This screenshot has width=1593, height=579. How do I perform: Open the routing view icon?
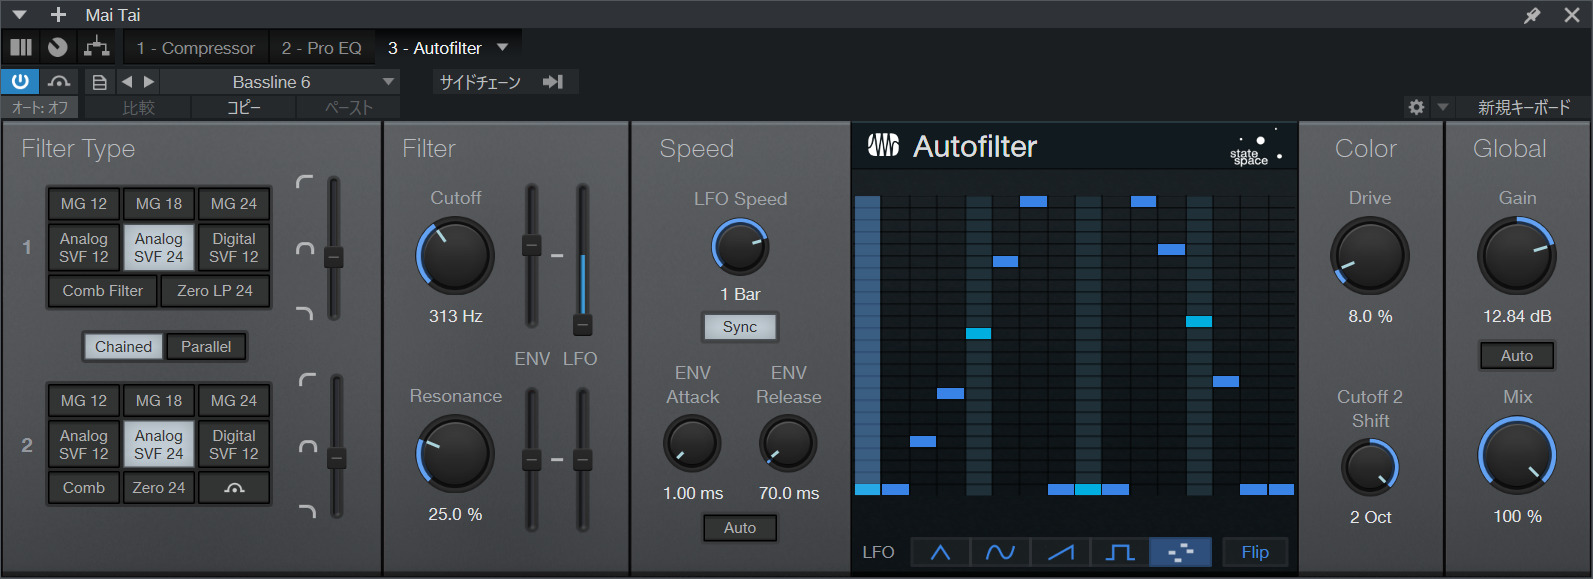pos(96,47)
